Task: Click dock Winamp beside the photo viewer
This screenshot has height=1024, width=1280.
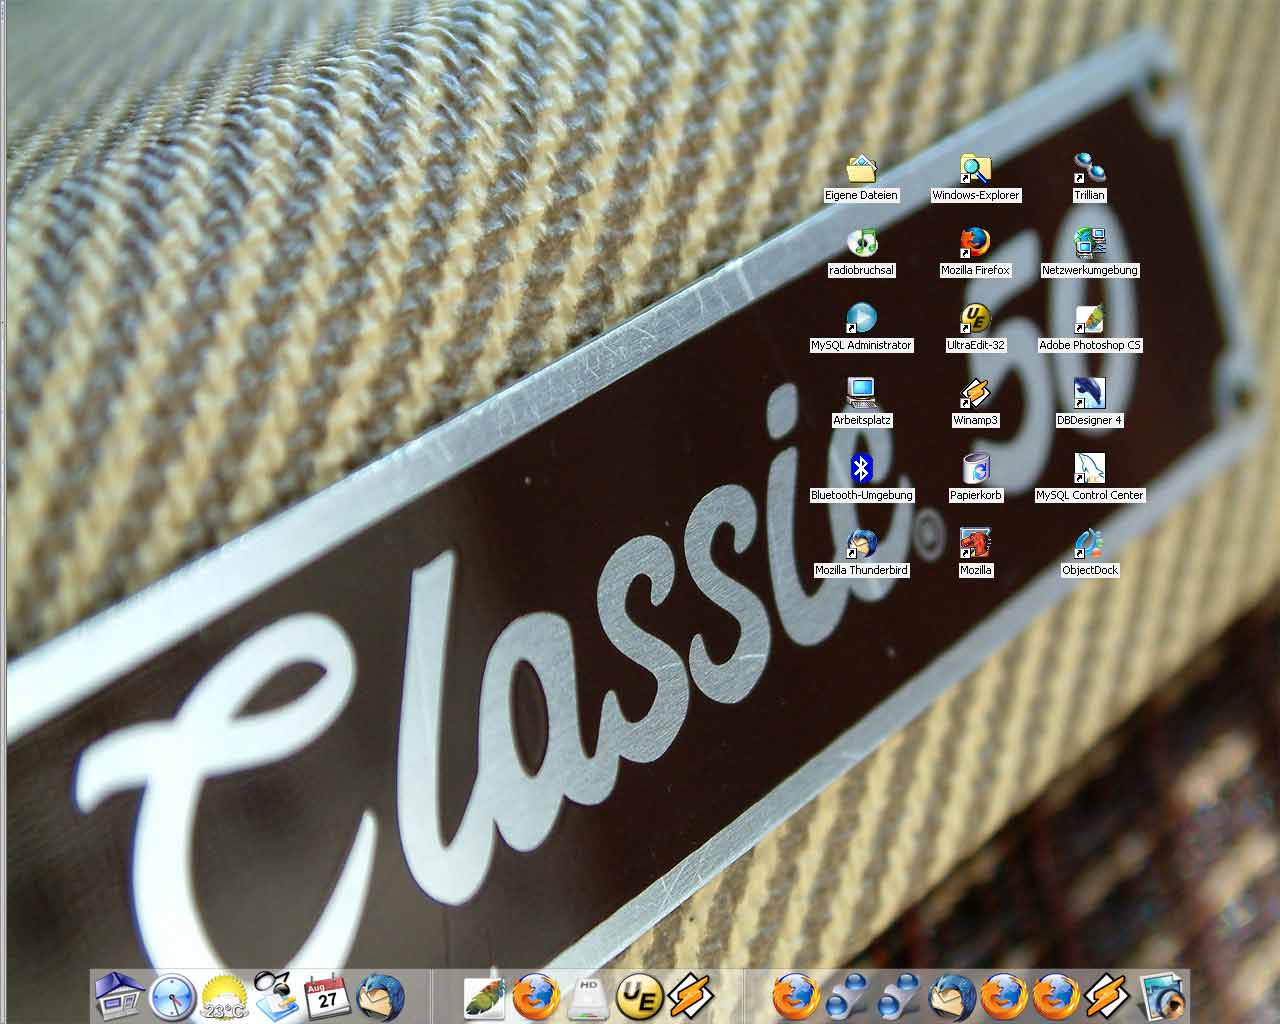Action: click(x=1106, y=996)
